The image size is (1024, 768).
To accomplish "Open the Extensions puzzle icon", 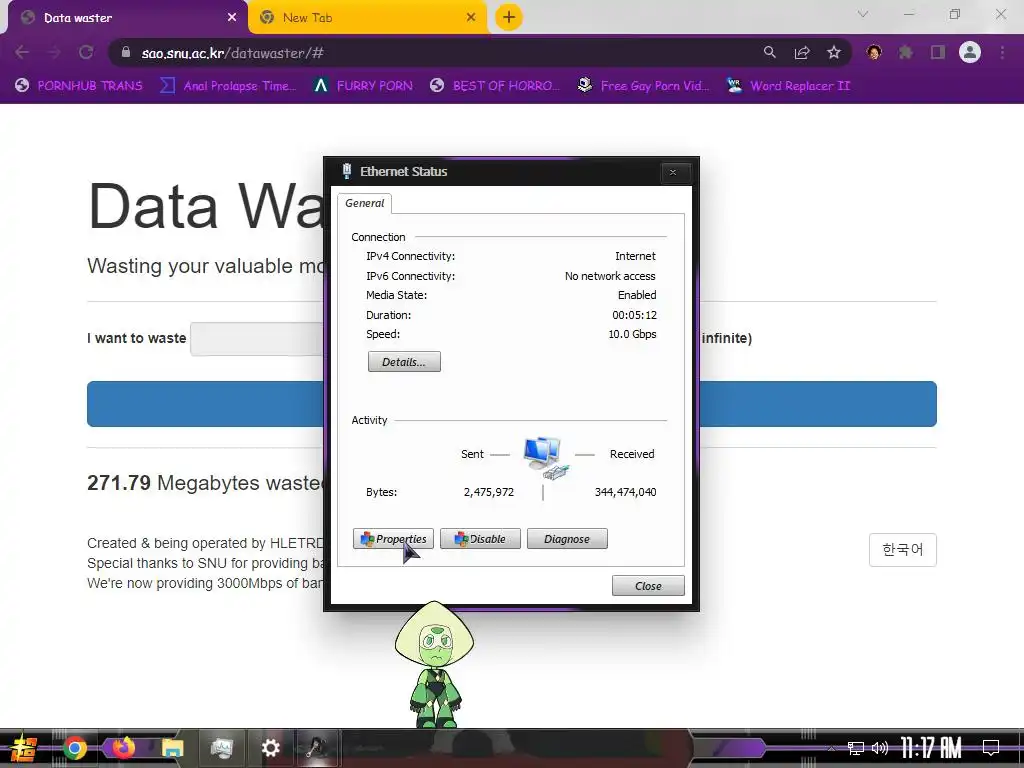I will (906, 52).
